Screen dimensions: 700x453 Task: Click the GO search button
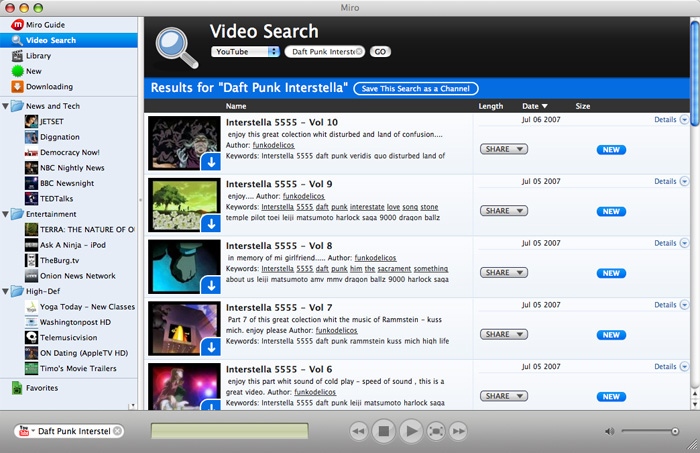click(380, 51)
